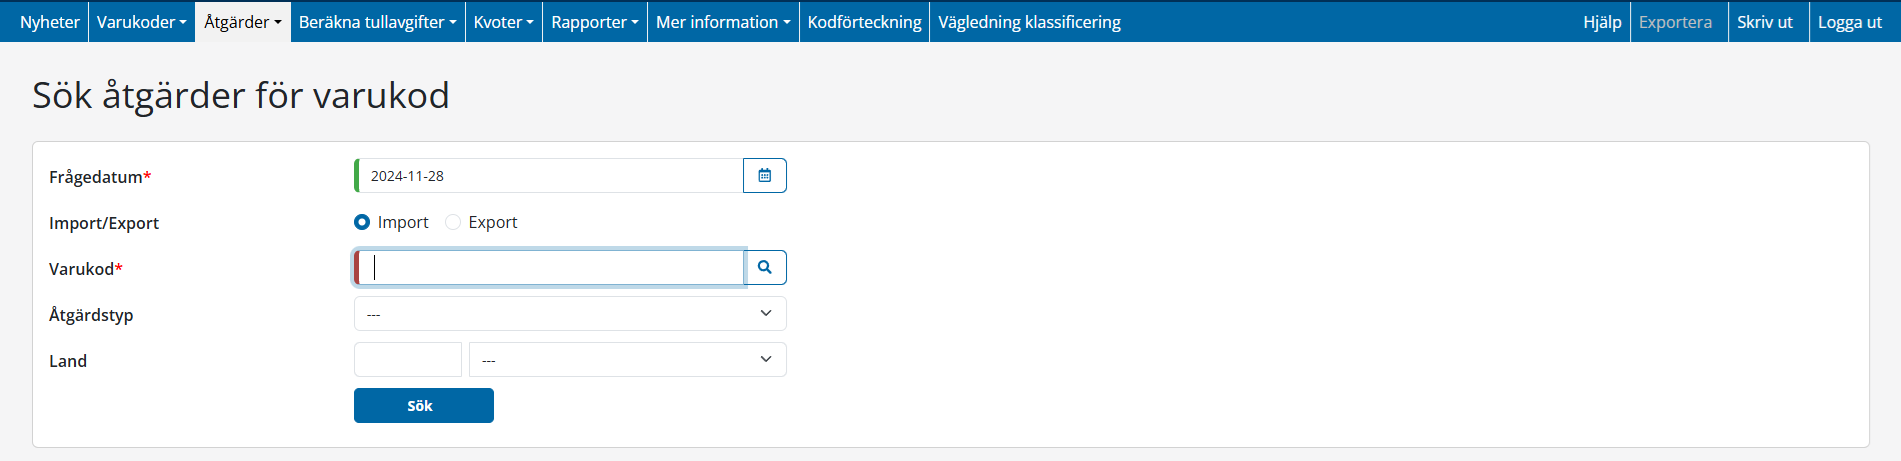Screen dimensions: 1901x461
Task: Expand the Åtgärdstyp dropdown
Action: click(x=570, y=314)
